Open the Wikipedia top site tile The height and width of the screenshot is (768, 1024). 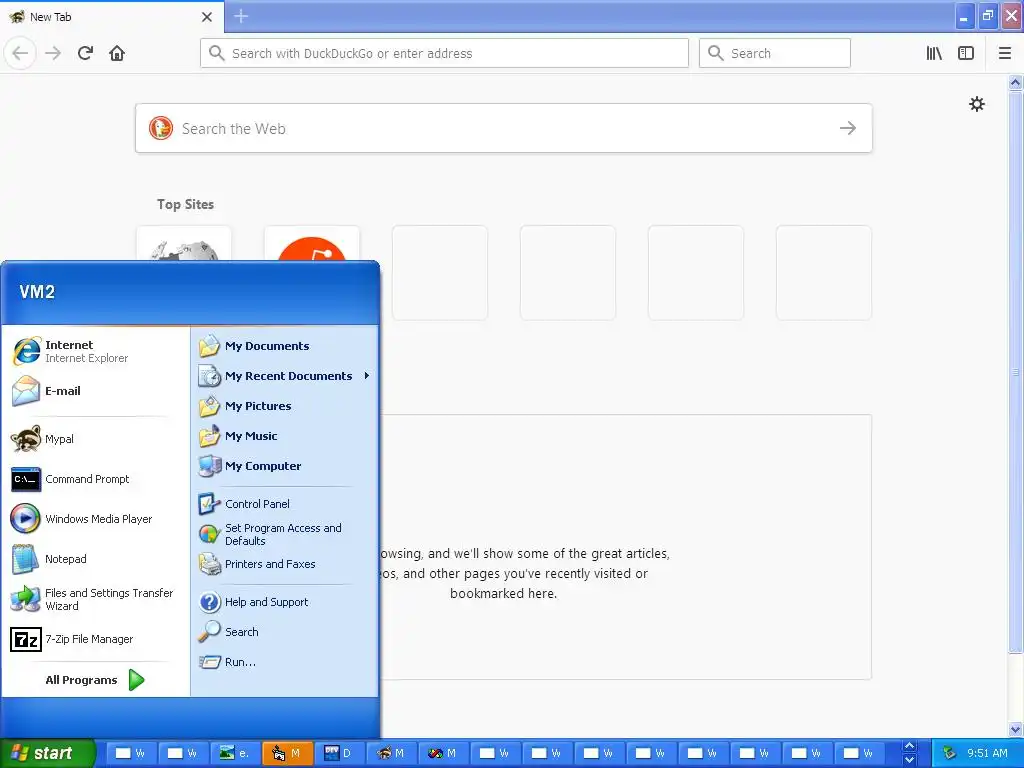(x=184, y=244)
